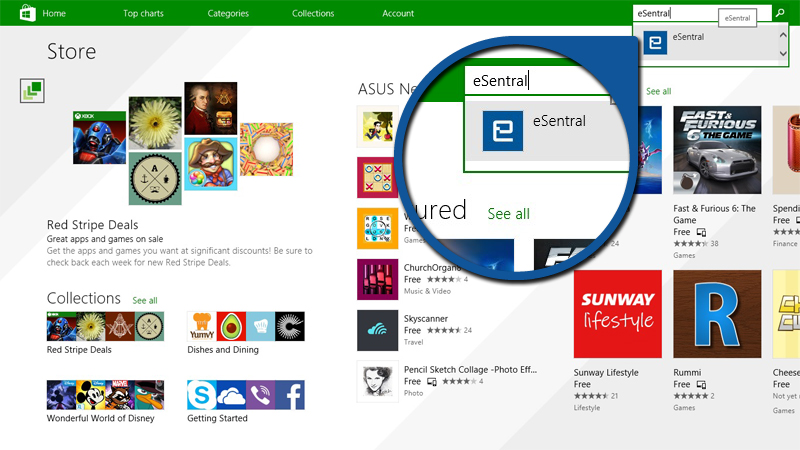Viewport: 800px width, 450px height.
Task: Open Sunway Lifestyle title text
Action: pos(606,372)
